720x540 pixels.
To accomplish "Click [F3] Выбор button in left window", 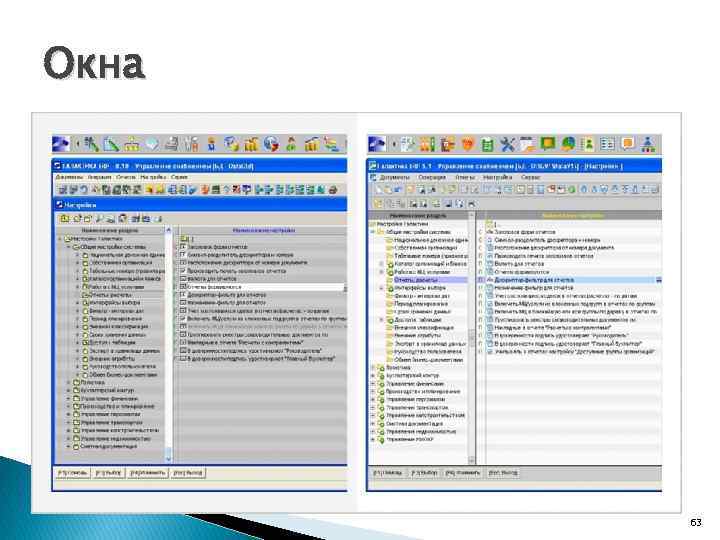I will pos(108,473).
